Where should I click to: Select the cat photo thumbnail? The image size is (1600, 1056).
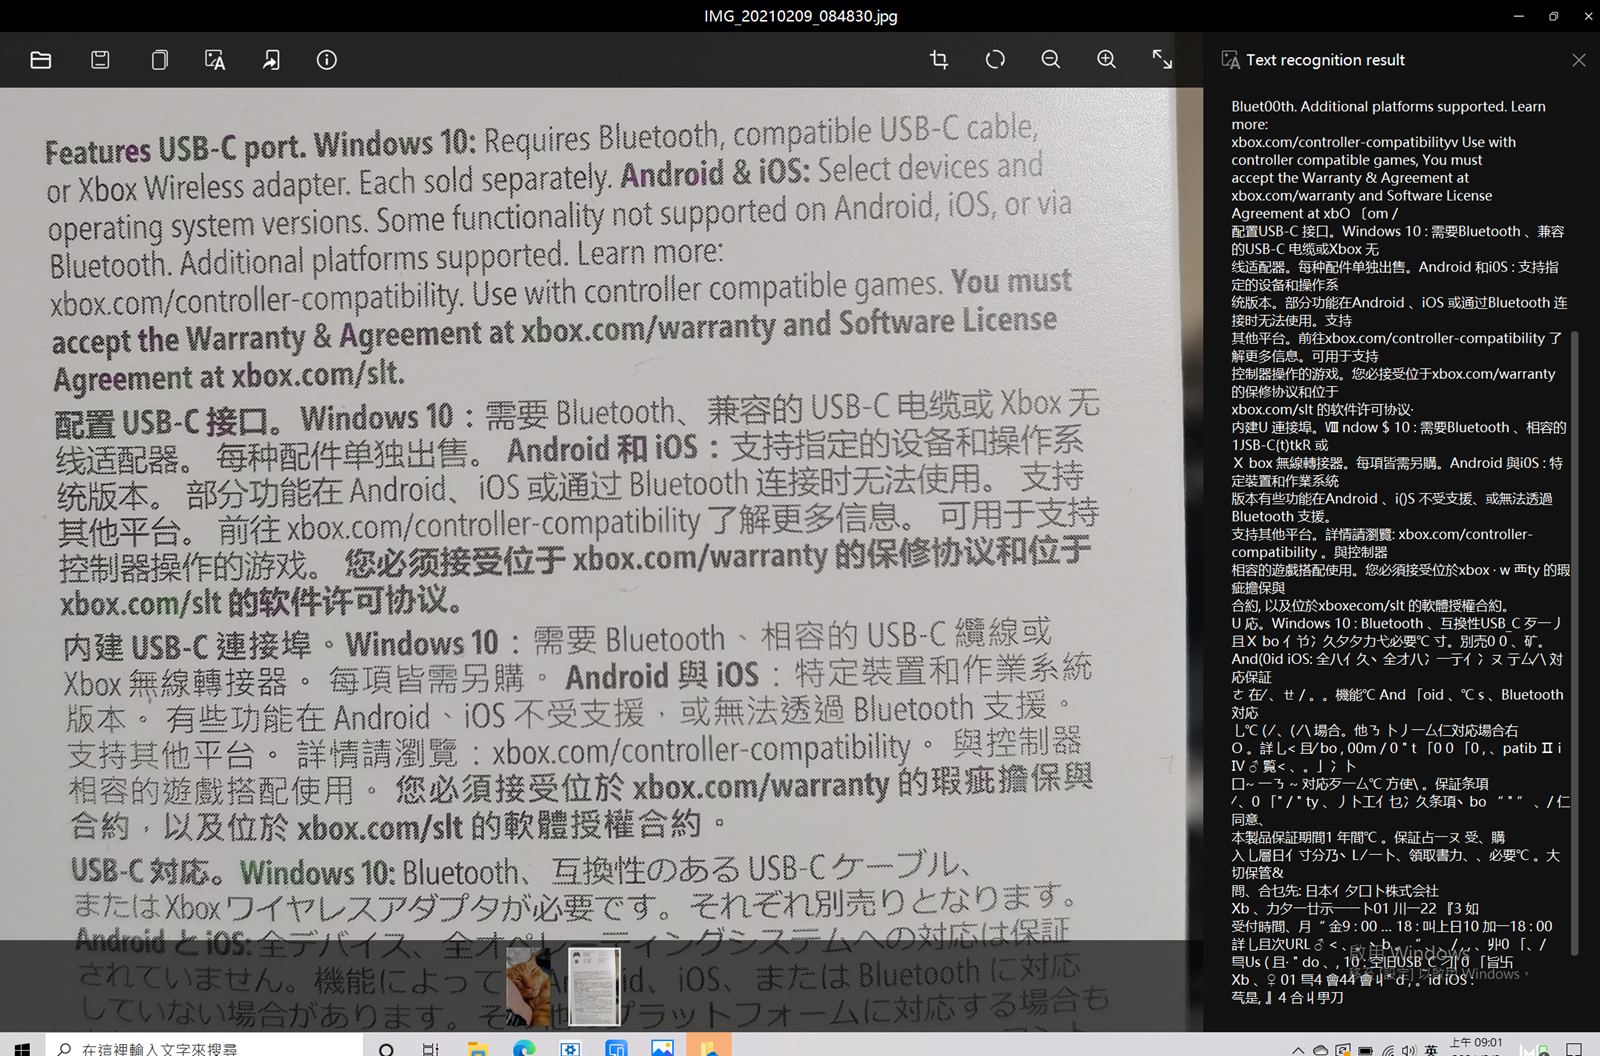point(528,986)
